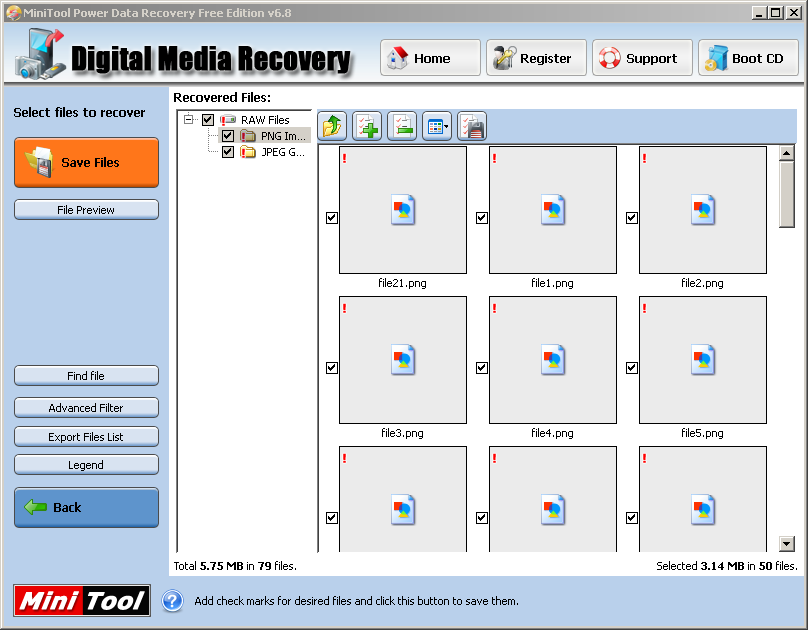Click the Save Files button
This screenshot has width=808, height=630.
[87, 162]
